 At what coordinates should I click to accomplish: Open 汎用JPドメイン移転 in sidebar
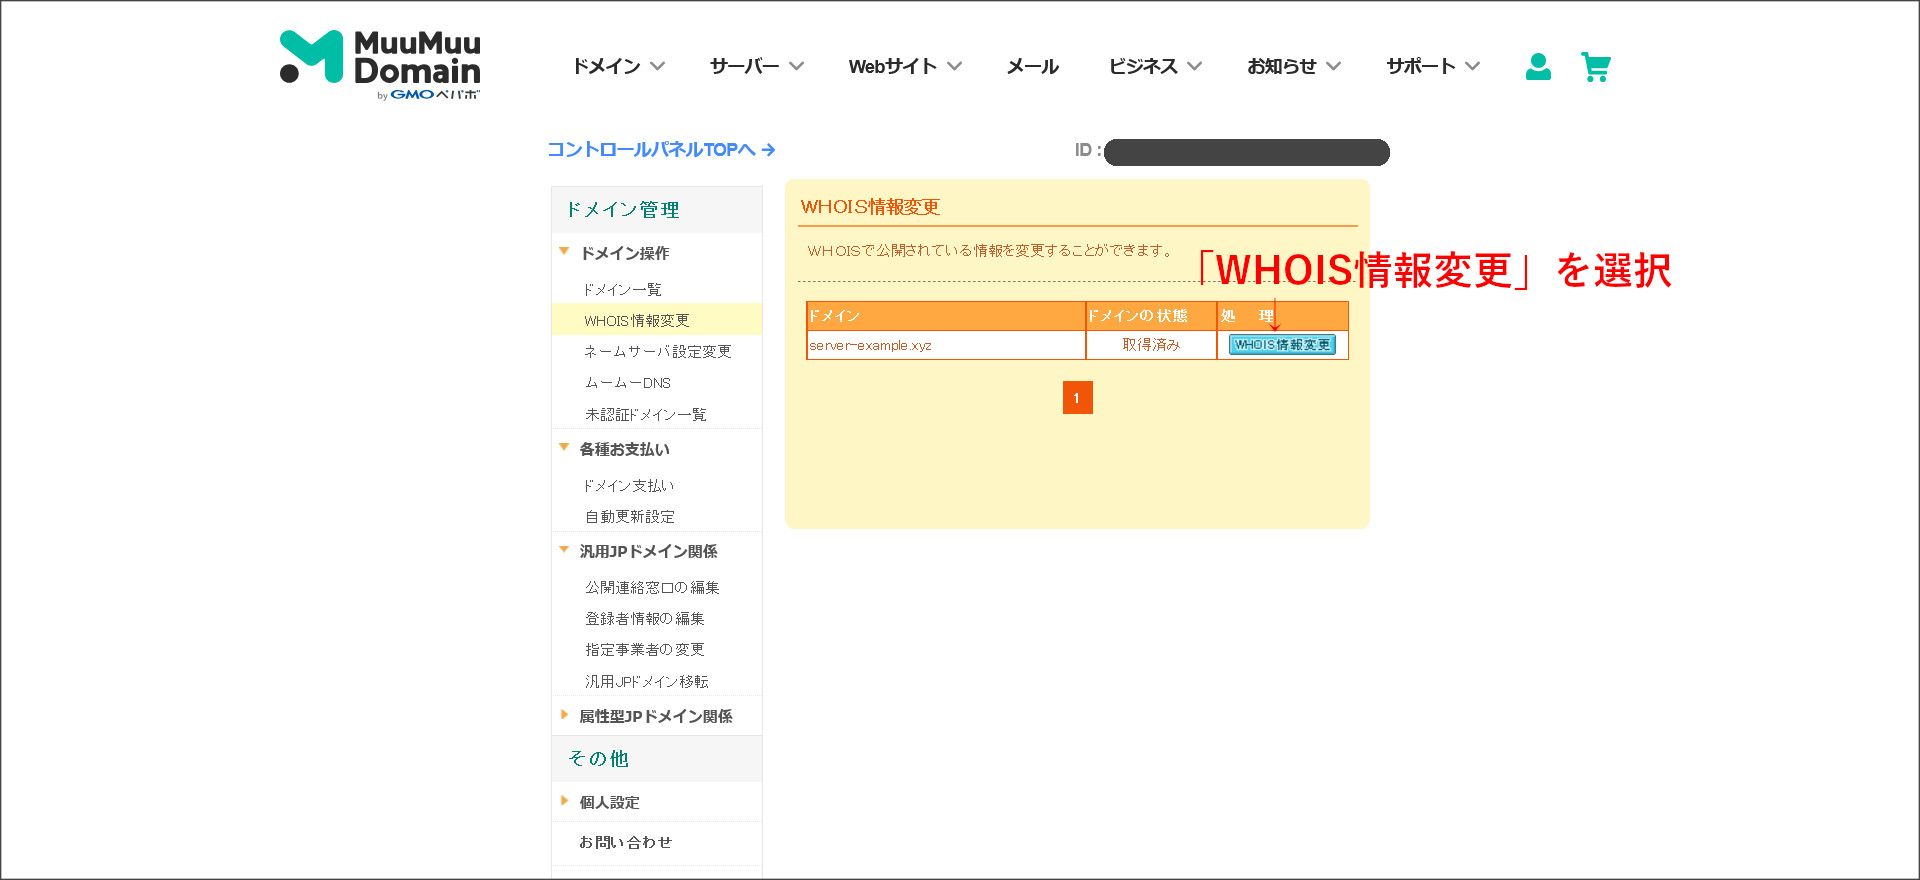pos(647,681)
